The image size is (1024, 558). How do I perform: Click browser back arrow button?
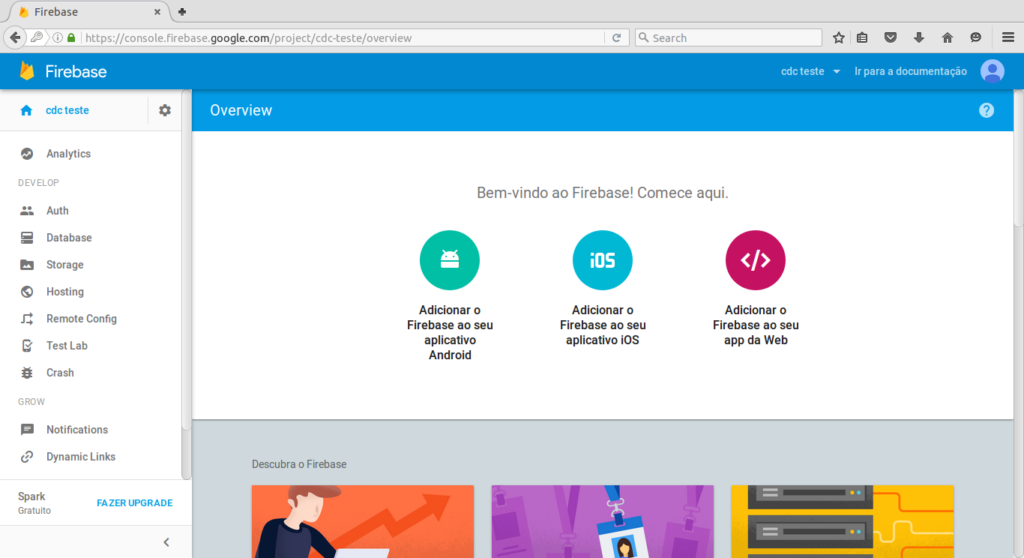point(15,38)
